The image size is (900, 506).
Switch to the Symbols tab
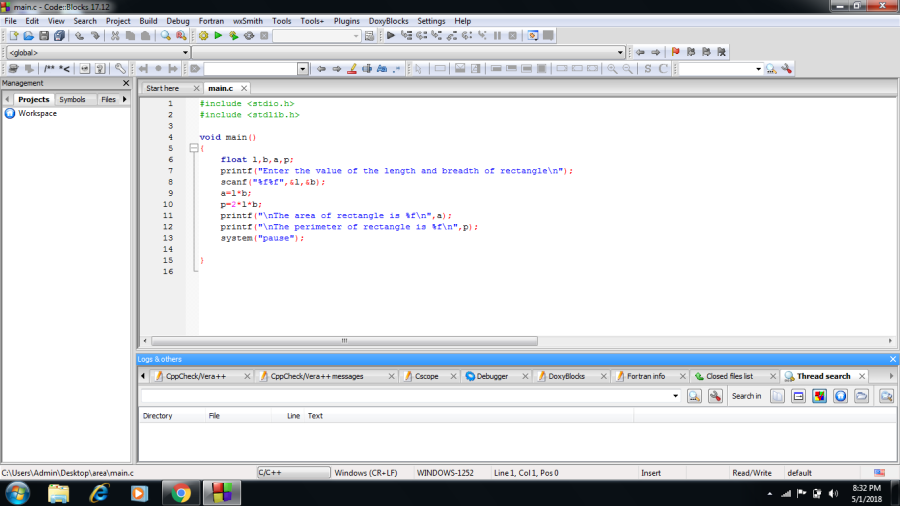pos(72,99)
